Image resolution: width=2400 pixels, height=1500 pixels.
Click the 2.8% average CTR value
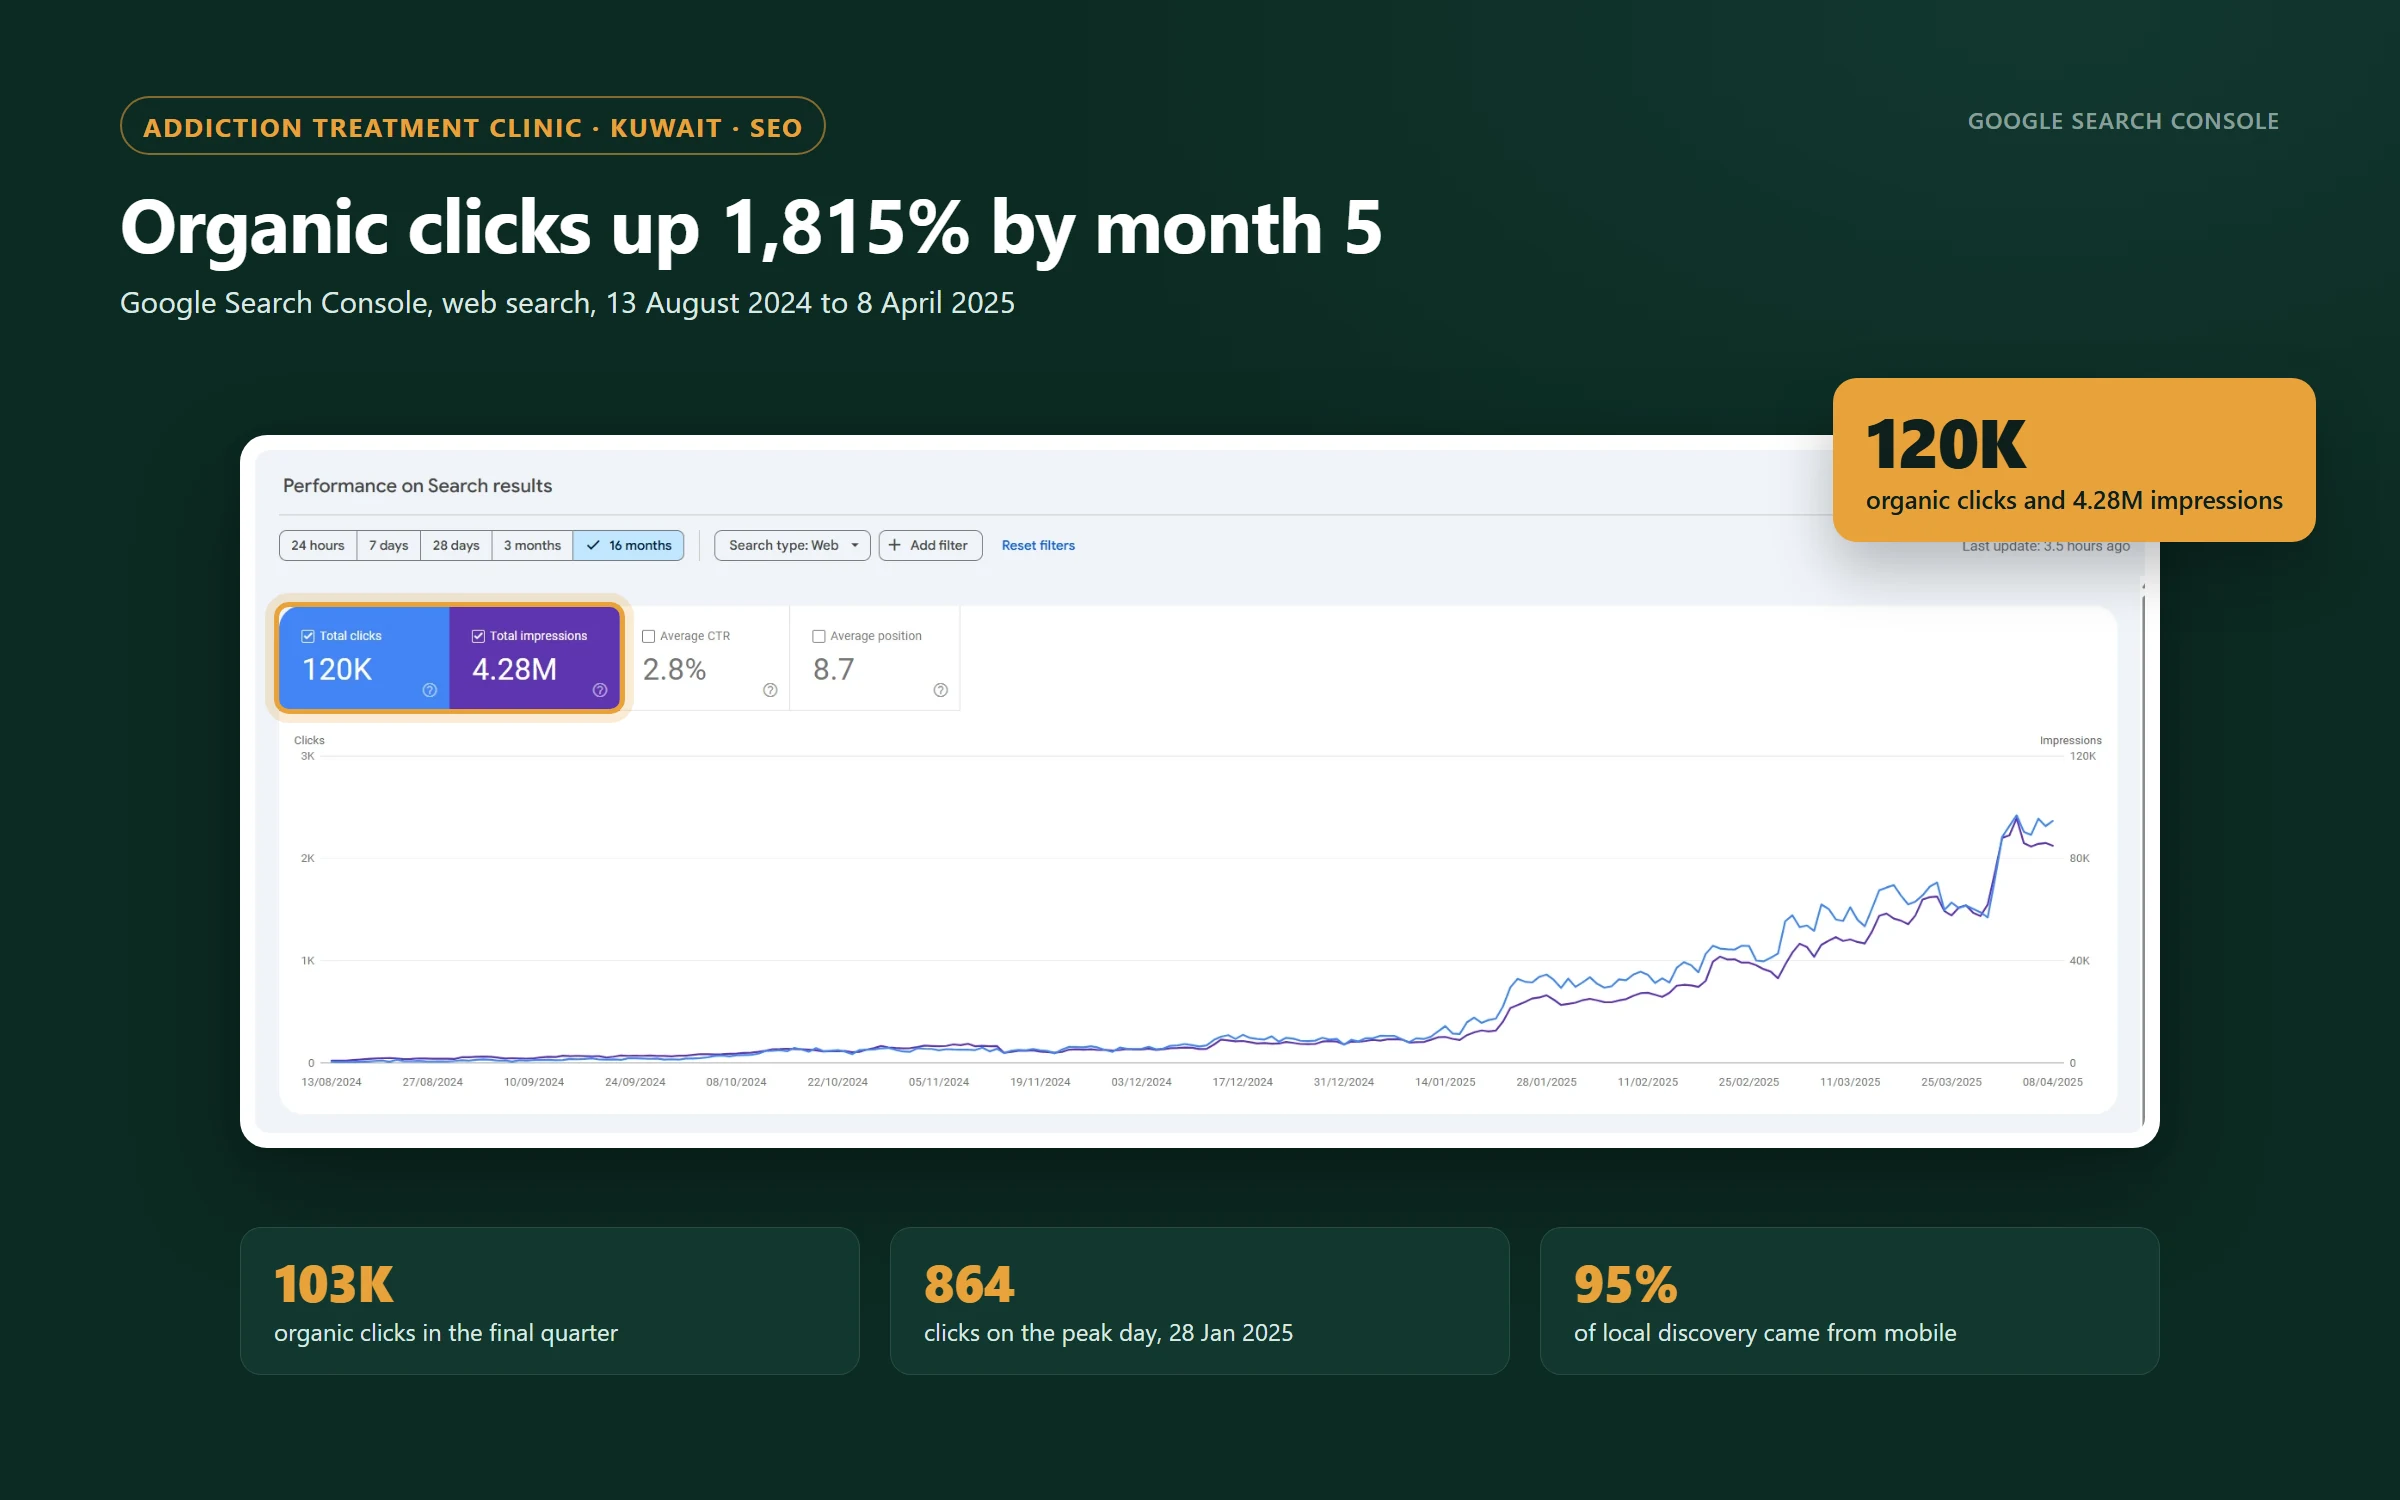point(674,669)
